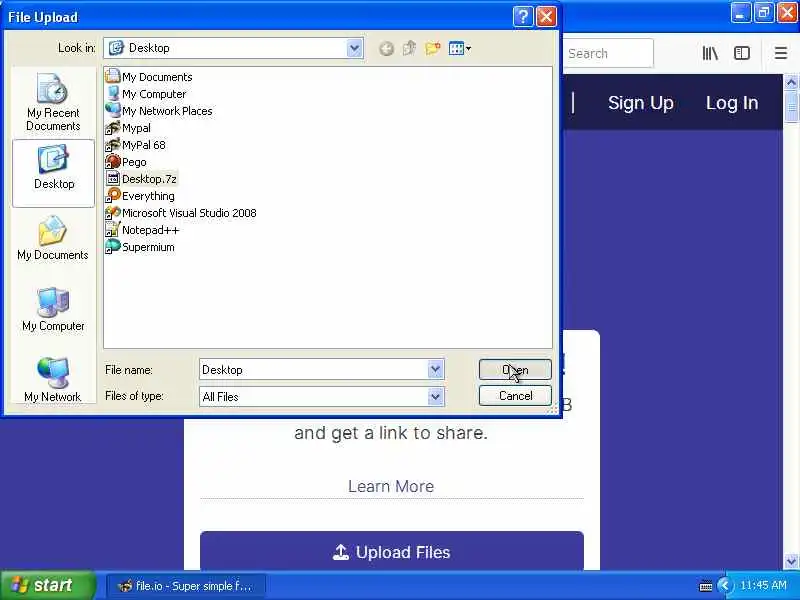
Task: Open the View Menu icon dropdown
Action: [460, 48]
